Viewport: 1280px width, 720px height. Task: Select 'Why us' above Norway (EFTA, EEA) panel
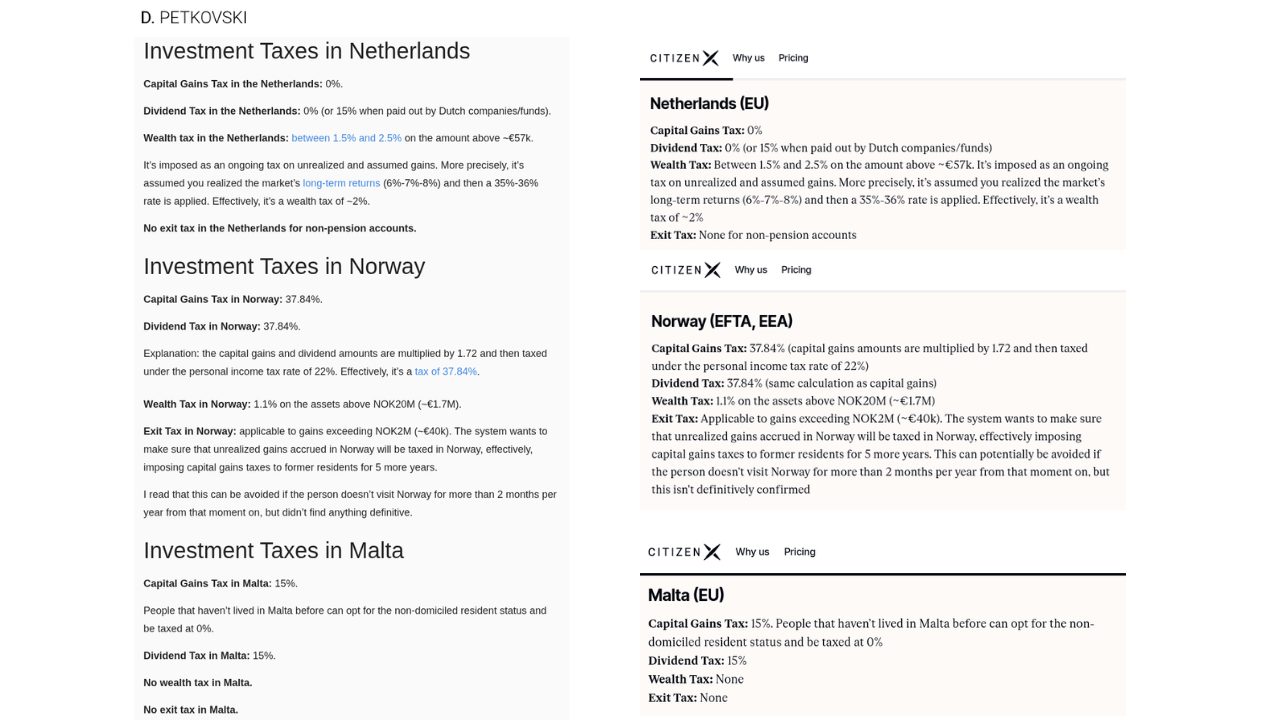tap(751, 270)
